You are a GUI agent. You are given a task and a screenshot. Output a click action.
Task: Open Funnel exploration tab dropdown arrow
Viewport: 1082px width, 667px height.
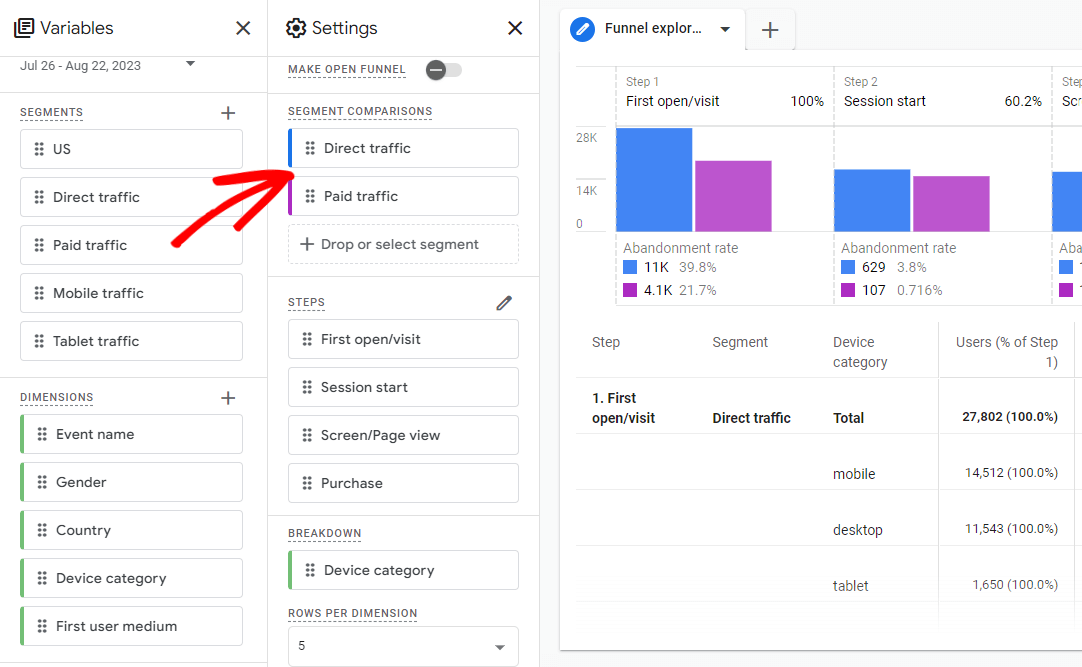pyautogui.click(x=725, y=29)
